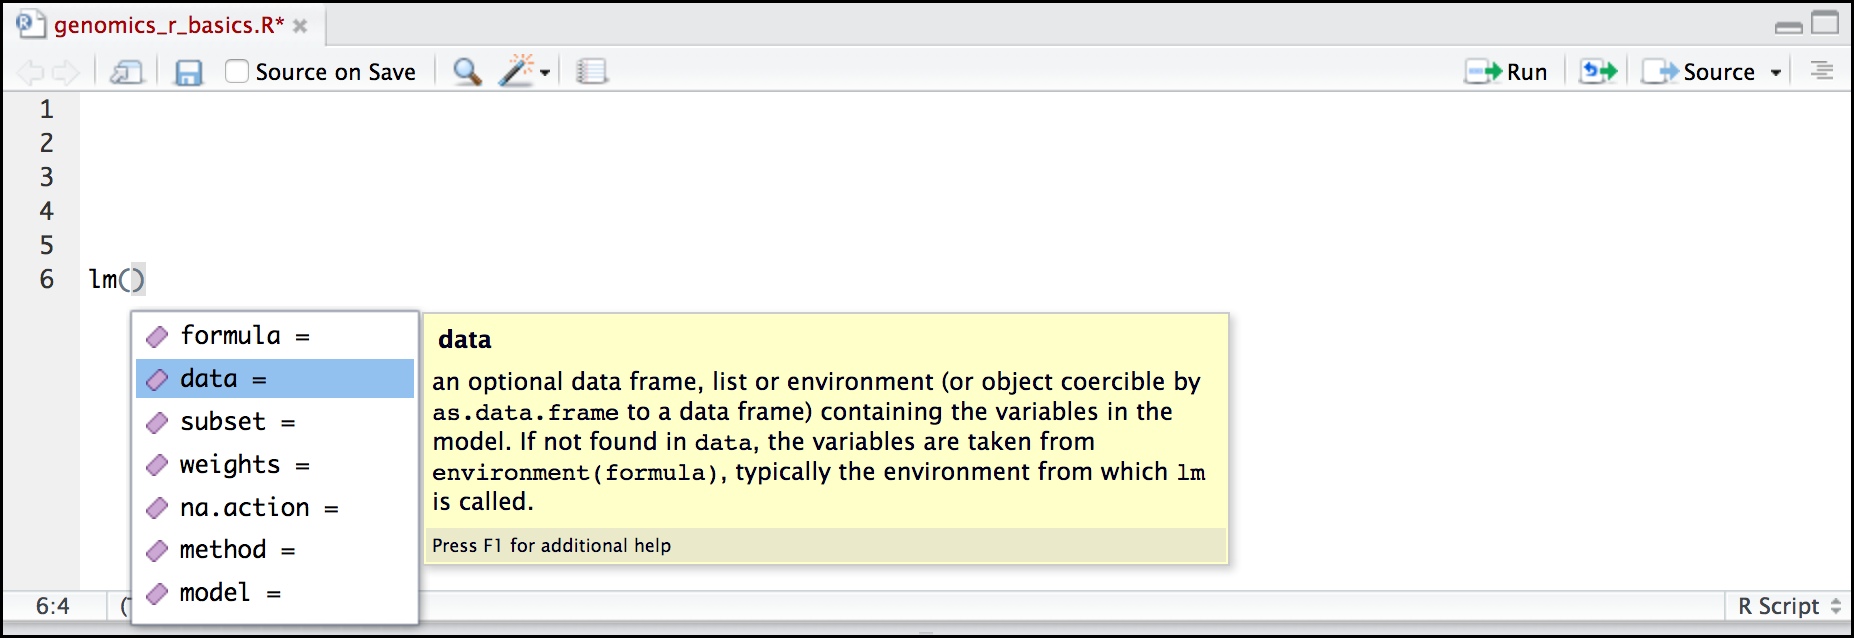Open the Code Tools dropdown arrow
The height and width of the screenshot is (638, 1854).
point(545,73)
